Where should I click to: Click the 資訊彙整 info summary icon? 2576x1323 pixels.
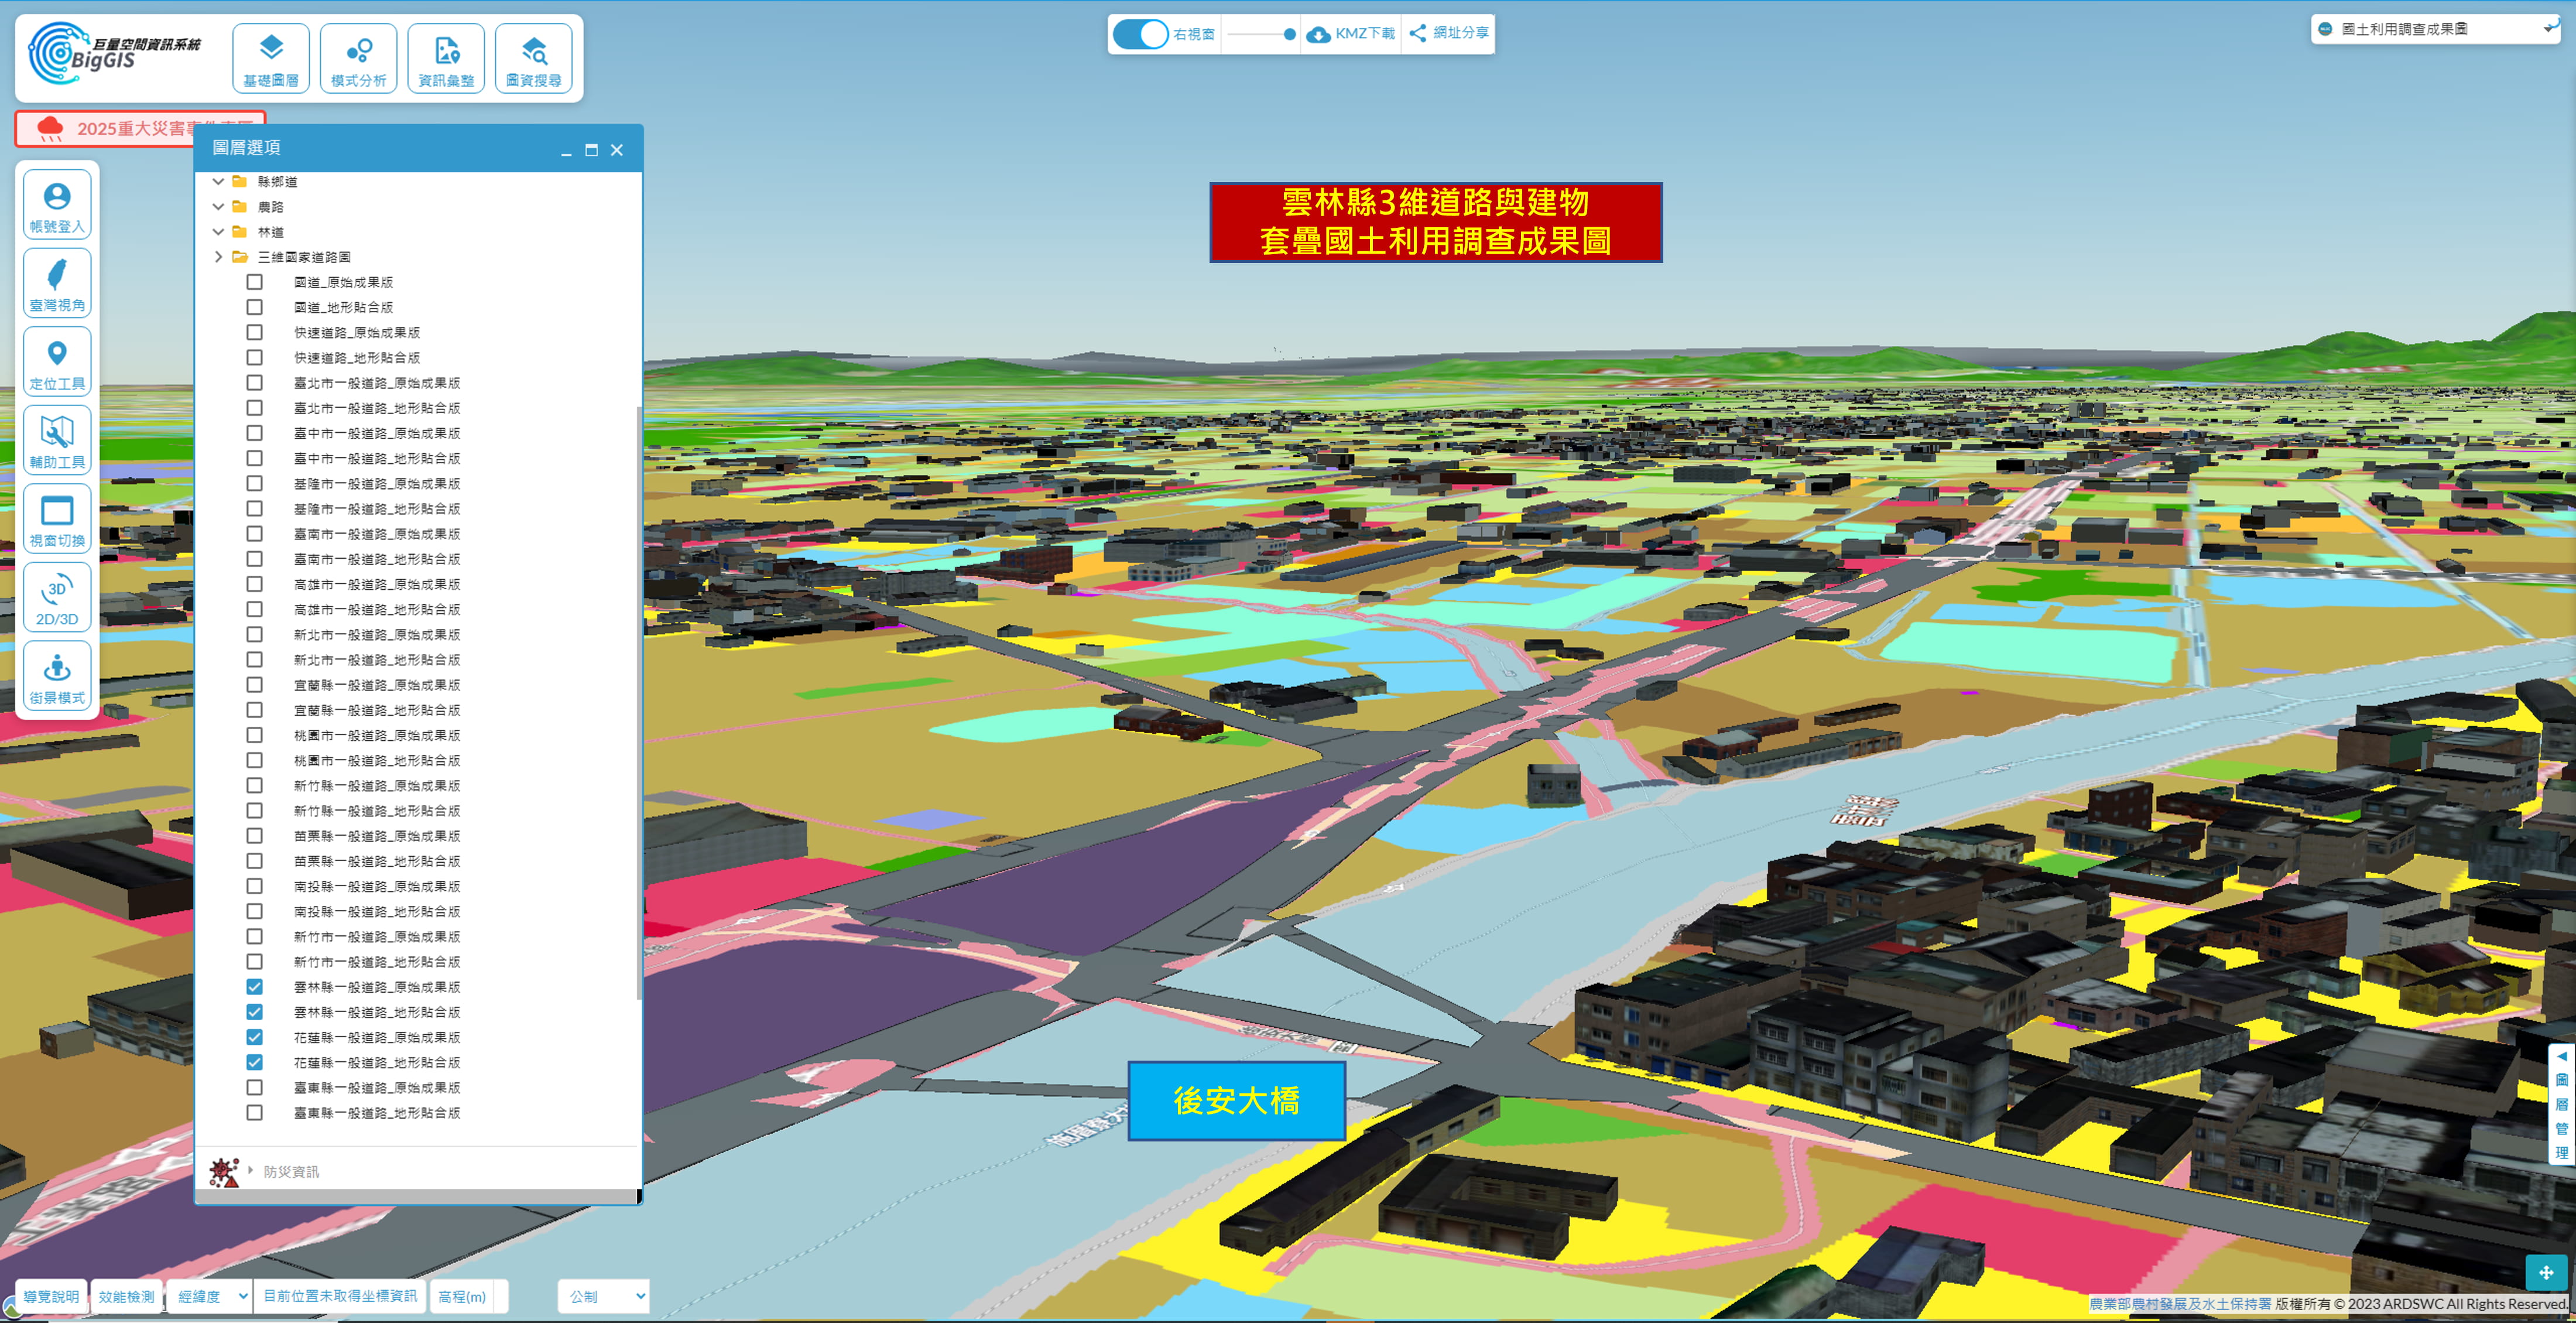click(446, 59)
